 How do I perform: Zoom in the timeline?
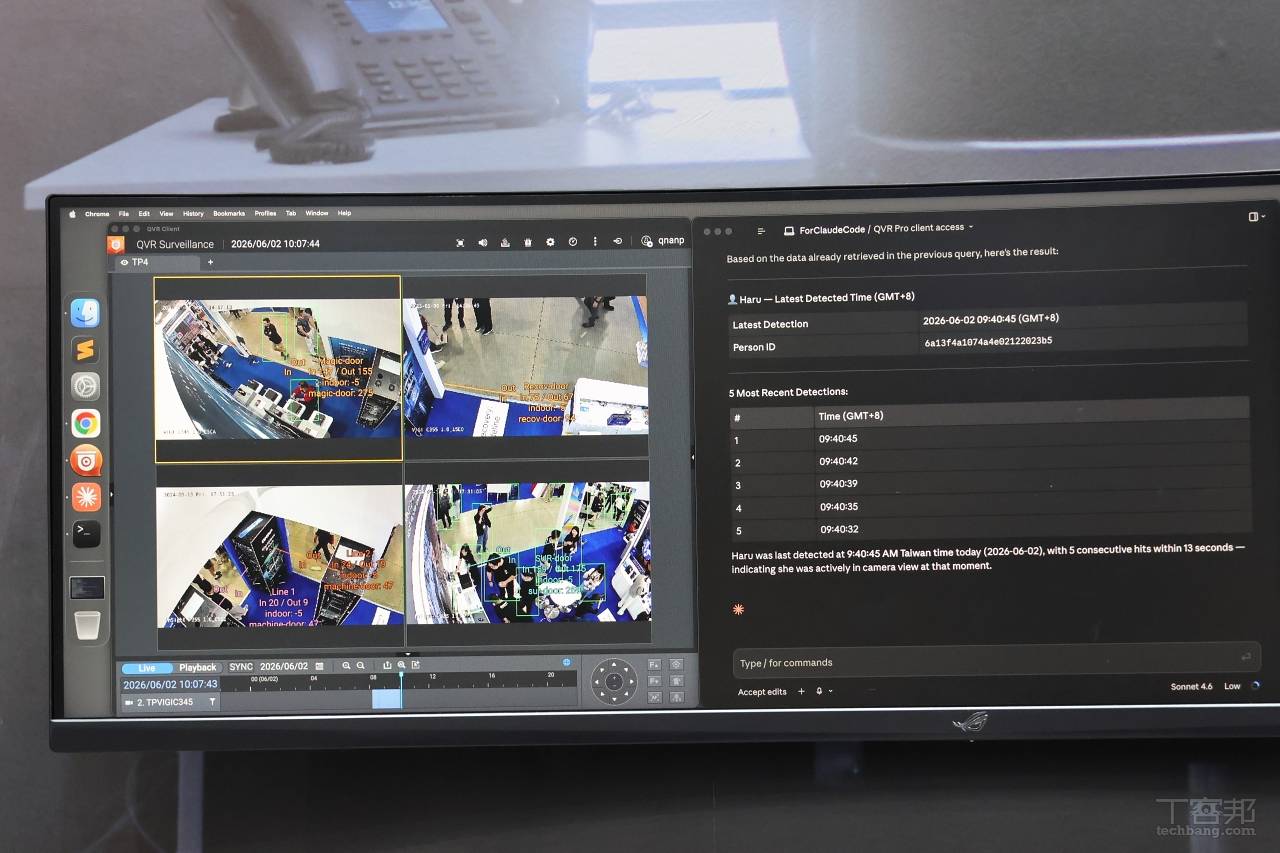click(x=347, y=666)
